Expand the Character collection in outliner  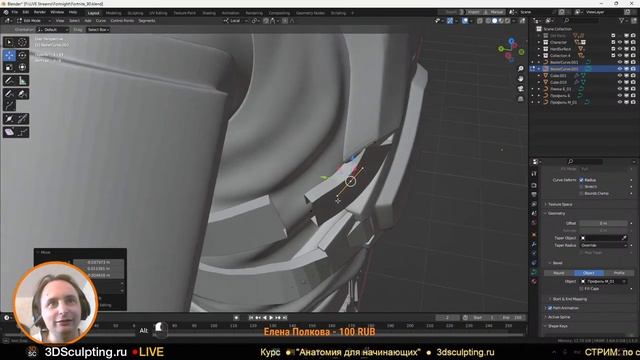click(x=539, y=42)
